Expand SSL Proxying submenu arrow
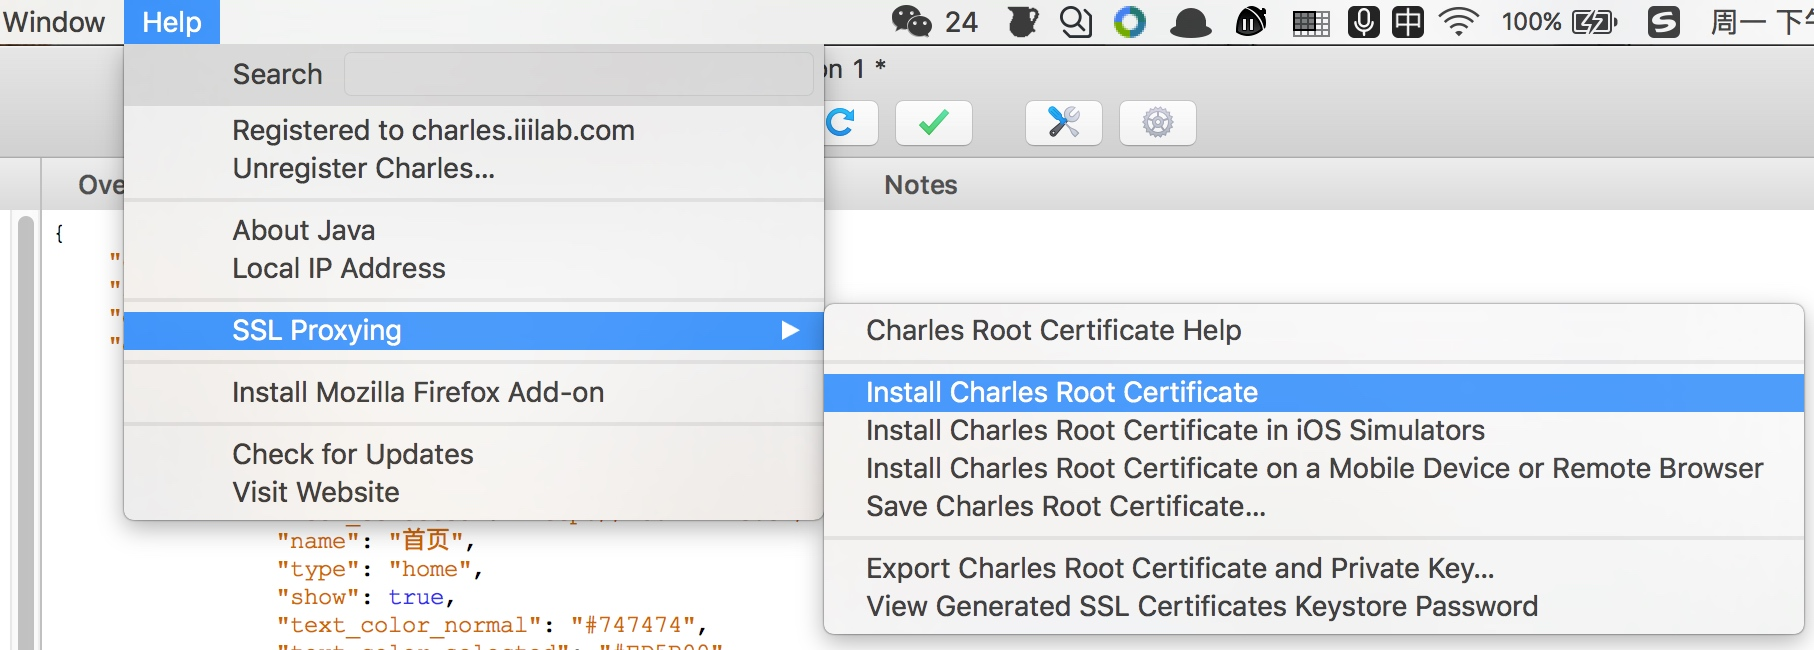This screenshot has width=1814, height=650. pyautogui.click(x=790, y=330)
